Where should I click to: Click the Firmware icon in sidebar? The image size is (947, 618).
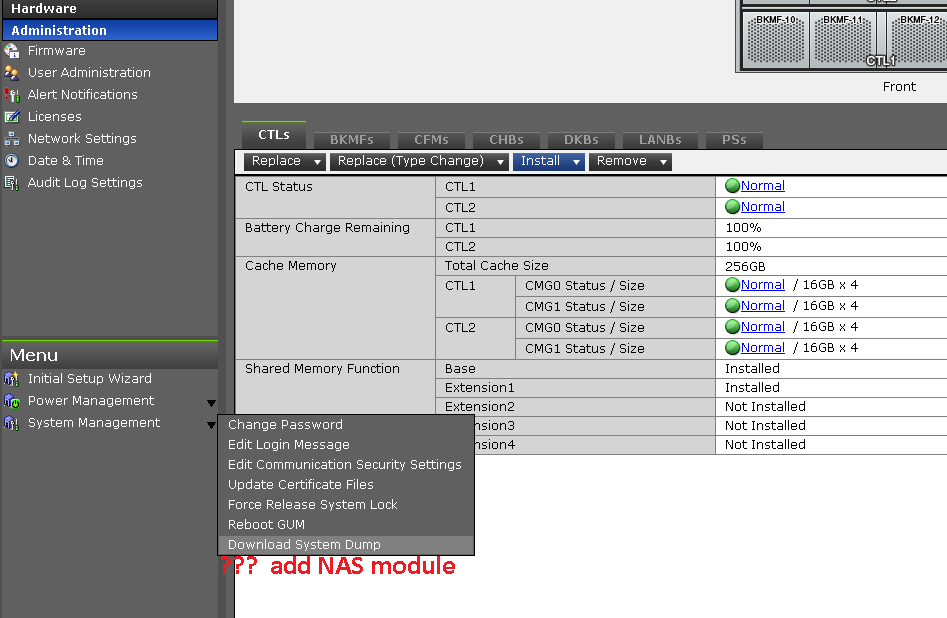(11, 51)
